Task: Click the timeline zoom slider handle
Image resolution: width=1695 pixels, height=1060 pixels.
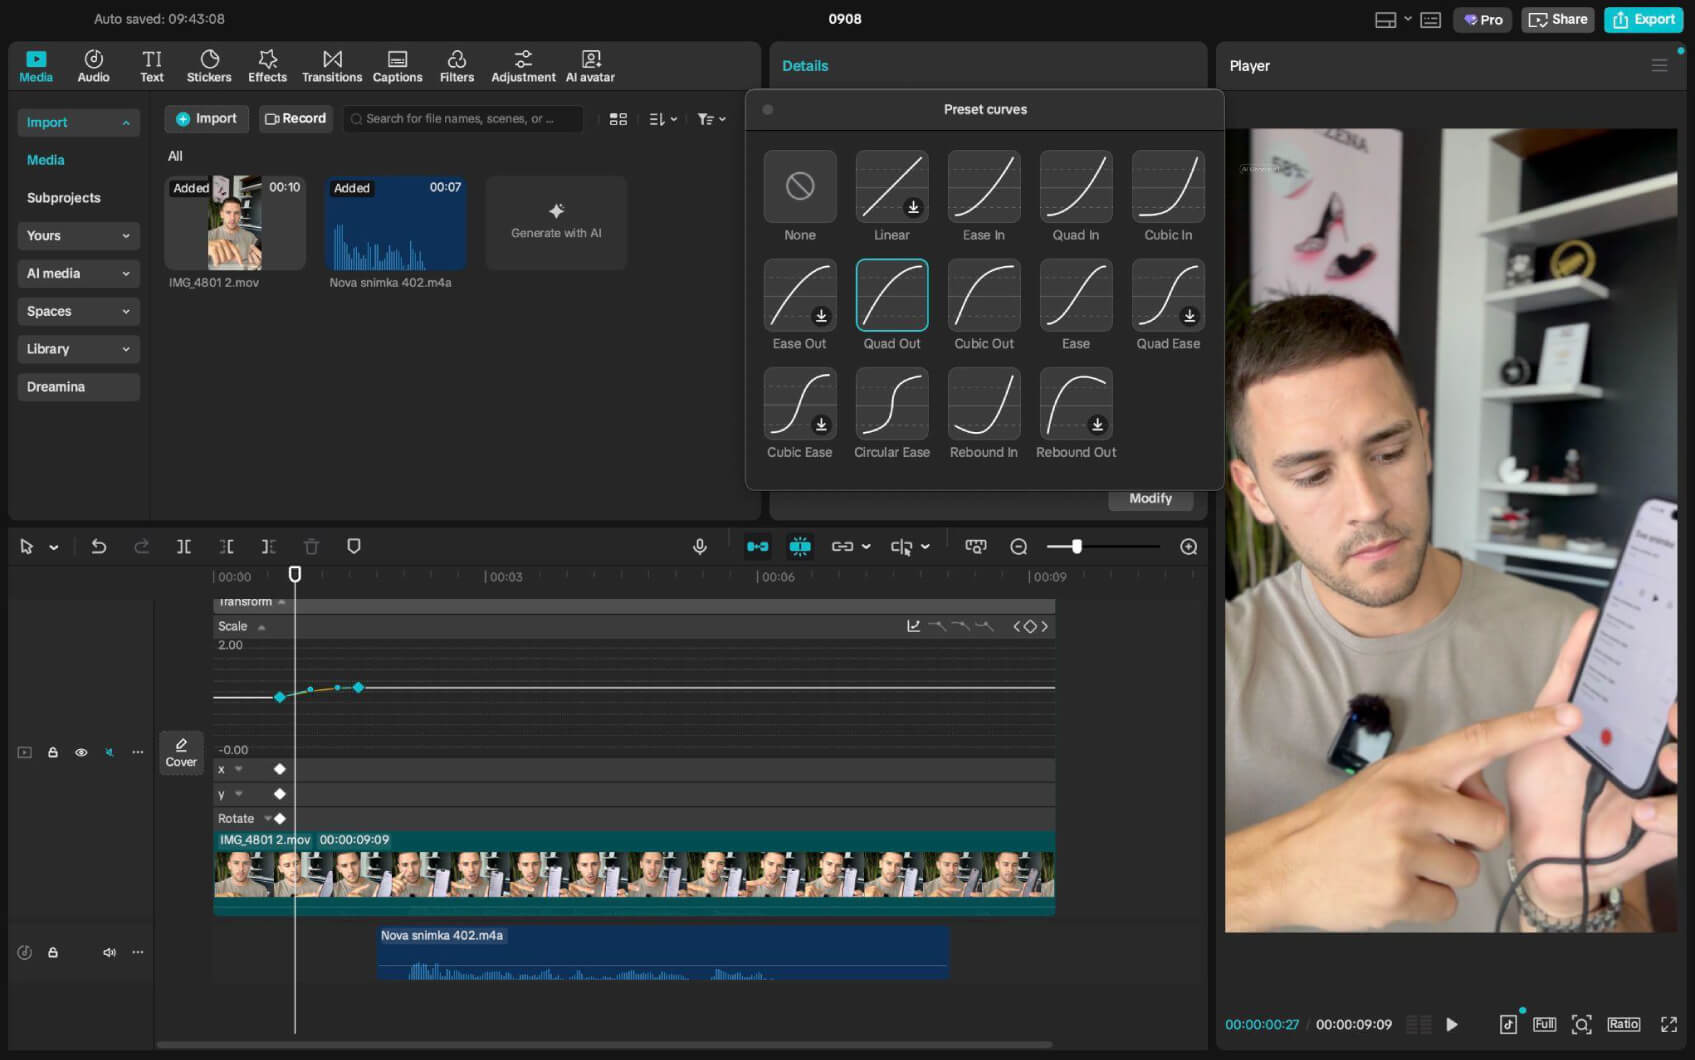Action: pos(1076,546)
